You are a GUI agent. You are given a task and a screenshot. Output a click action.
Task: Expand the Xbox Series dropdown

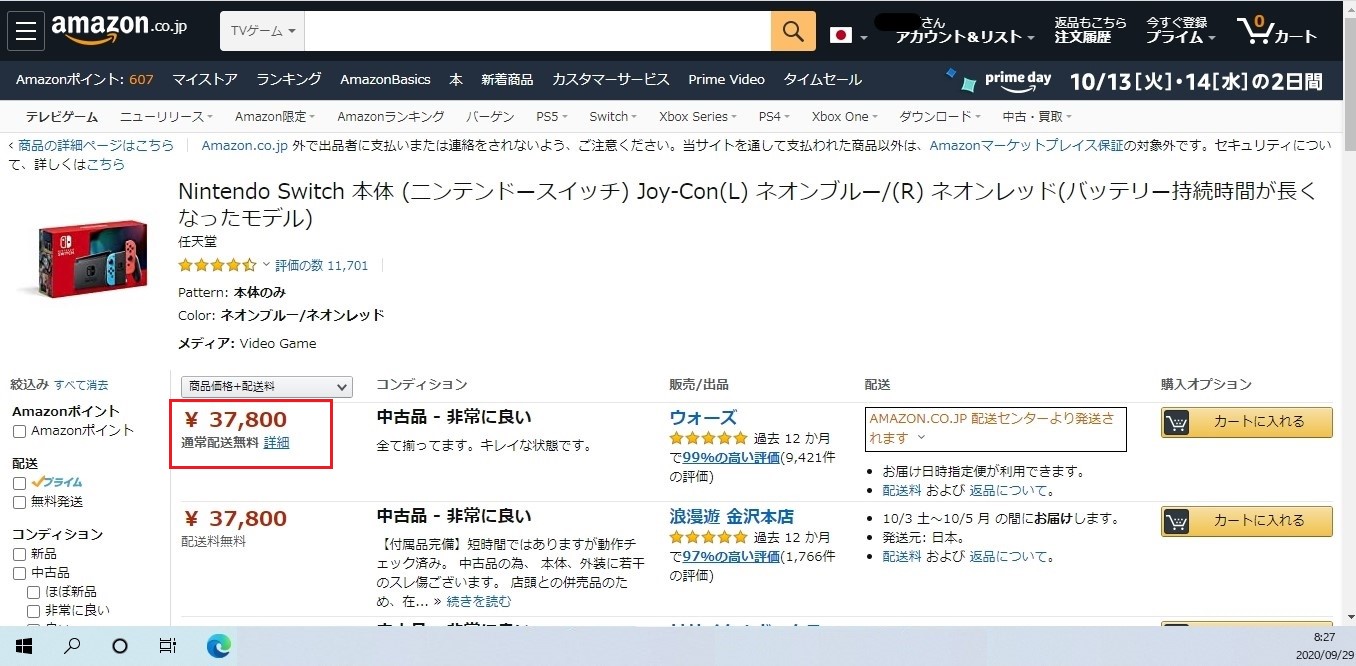(x=700, y=117)
